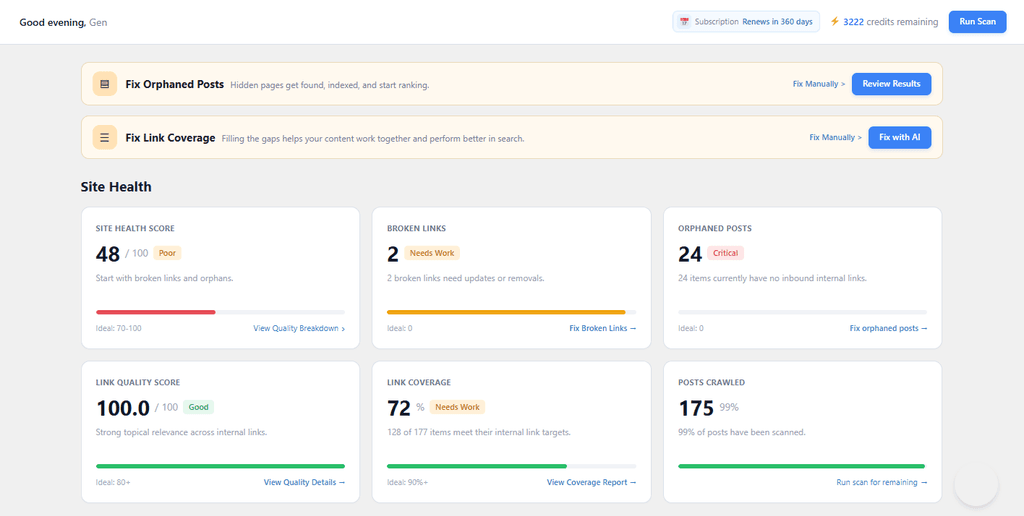The width and height of the screenshot is (1024, 516).
Task: Open Fix Manually link for Orphaned Posts
Action: coord(818,84)
